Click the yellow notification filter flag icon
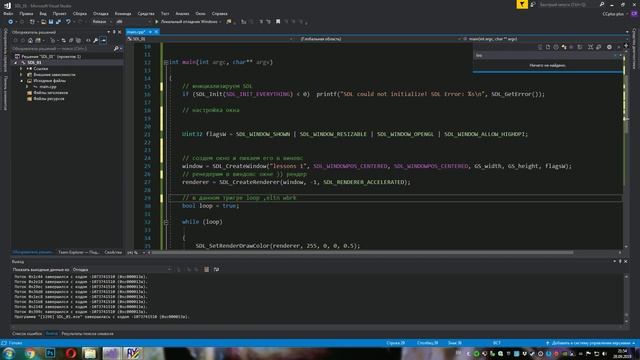 pos(522,4)
